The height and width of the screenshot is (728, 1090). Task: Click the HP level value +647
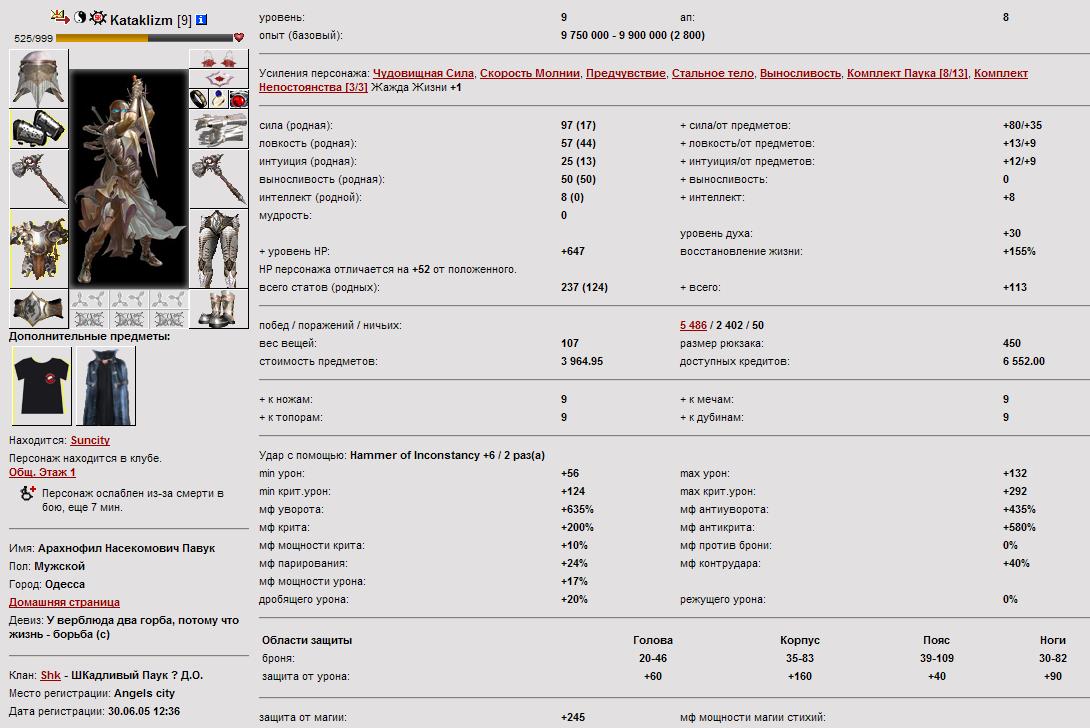(573, 251)
